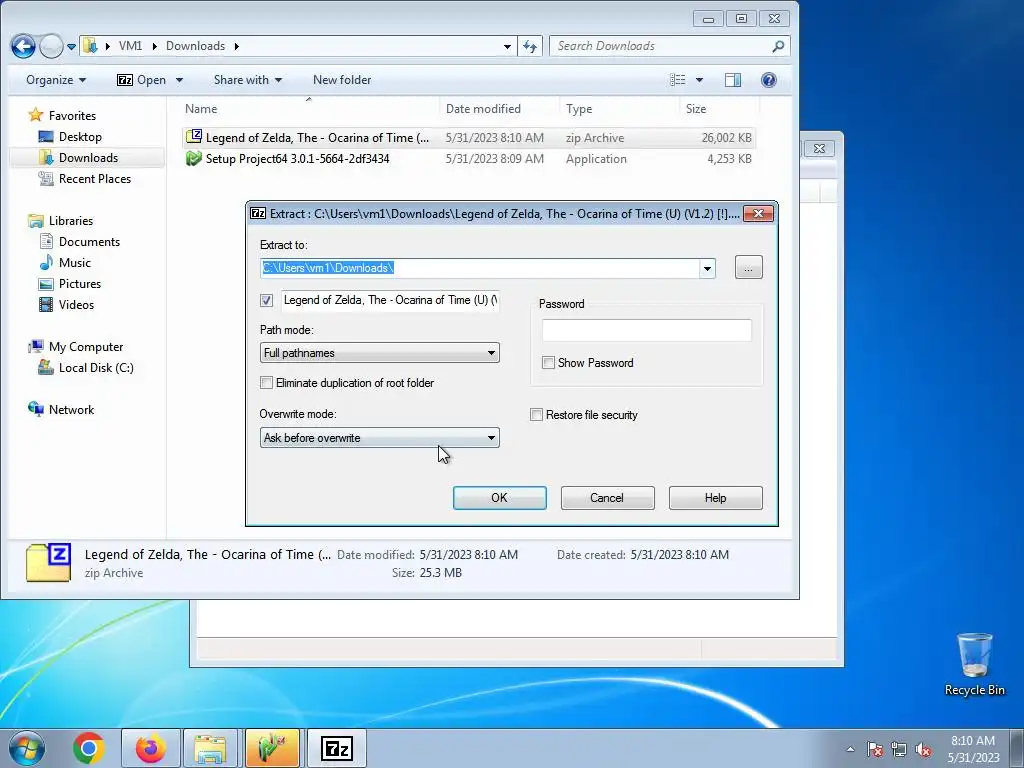Open the Overwrite mode dropdown
1024x768 pixels.
point(379,438)
